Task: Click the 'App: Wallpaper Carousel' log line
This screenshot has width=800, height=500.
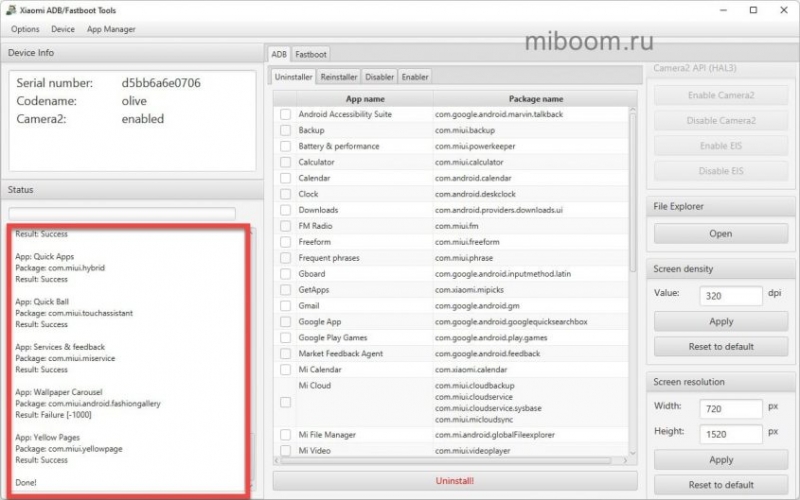Action: click(59, 392)
